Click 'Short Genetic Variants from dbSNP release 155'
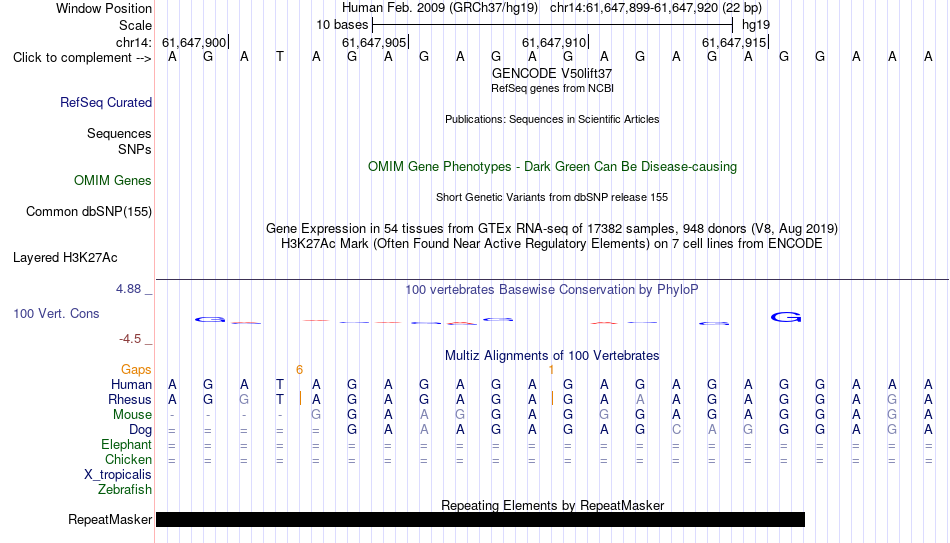The image size is (950, 543). (x=552, y=198)
